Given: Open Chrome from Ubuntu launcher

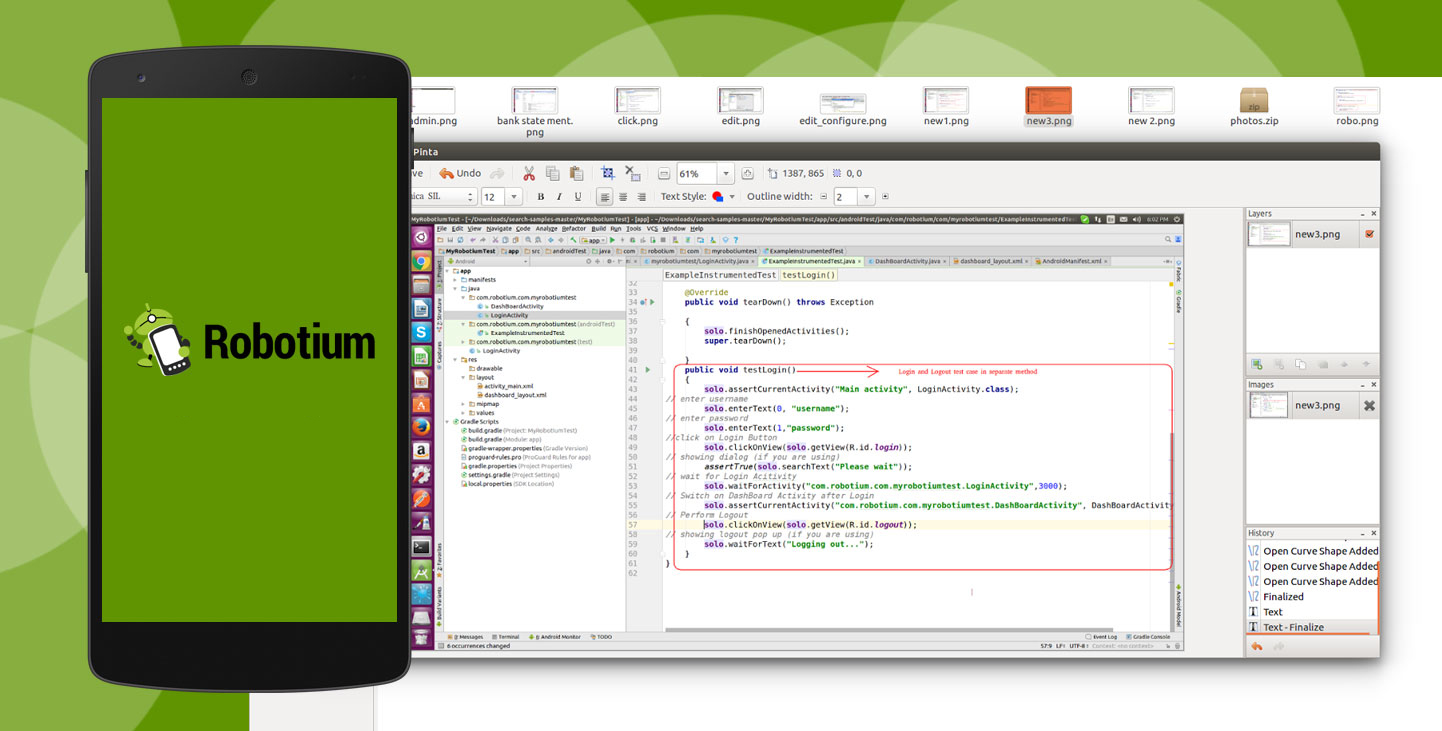Looking at the screenshot, I should coord(422,261).
